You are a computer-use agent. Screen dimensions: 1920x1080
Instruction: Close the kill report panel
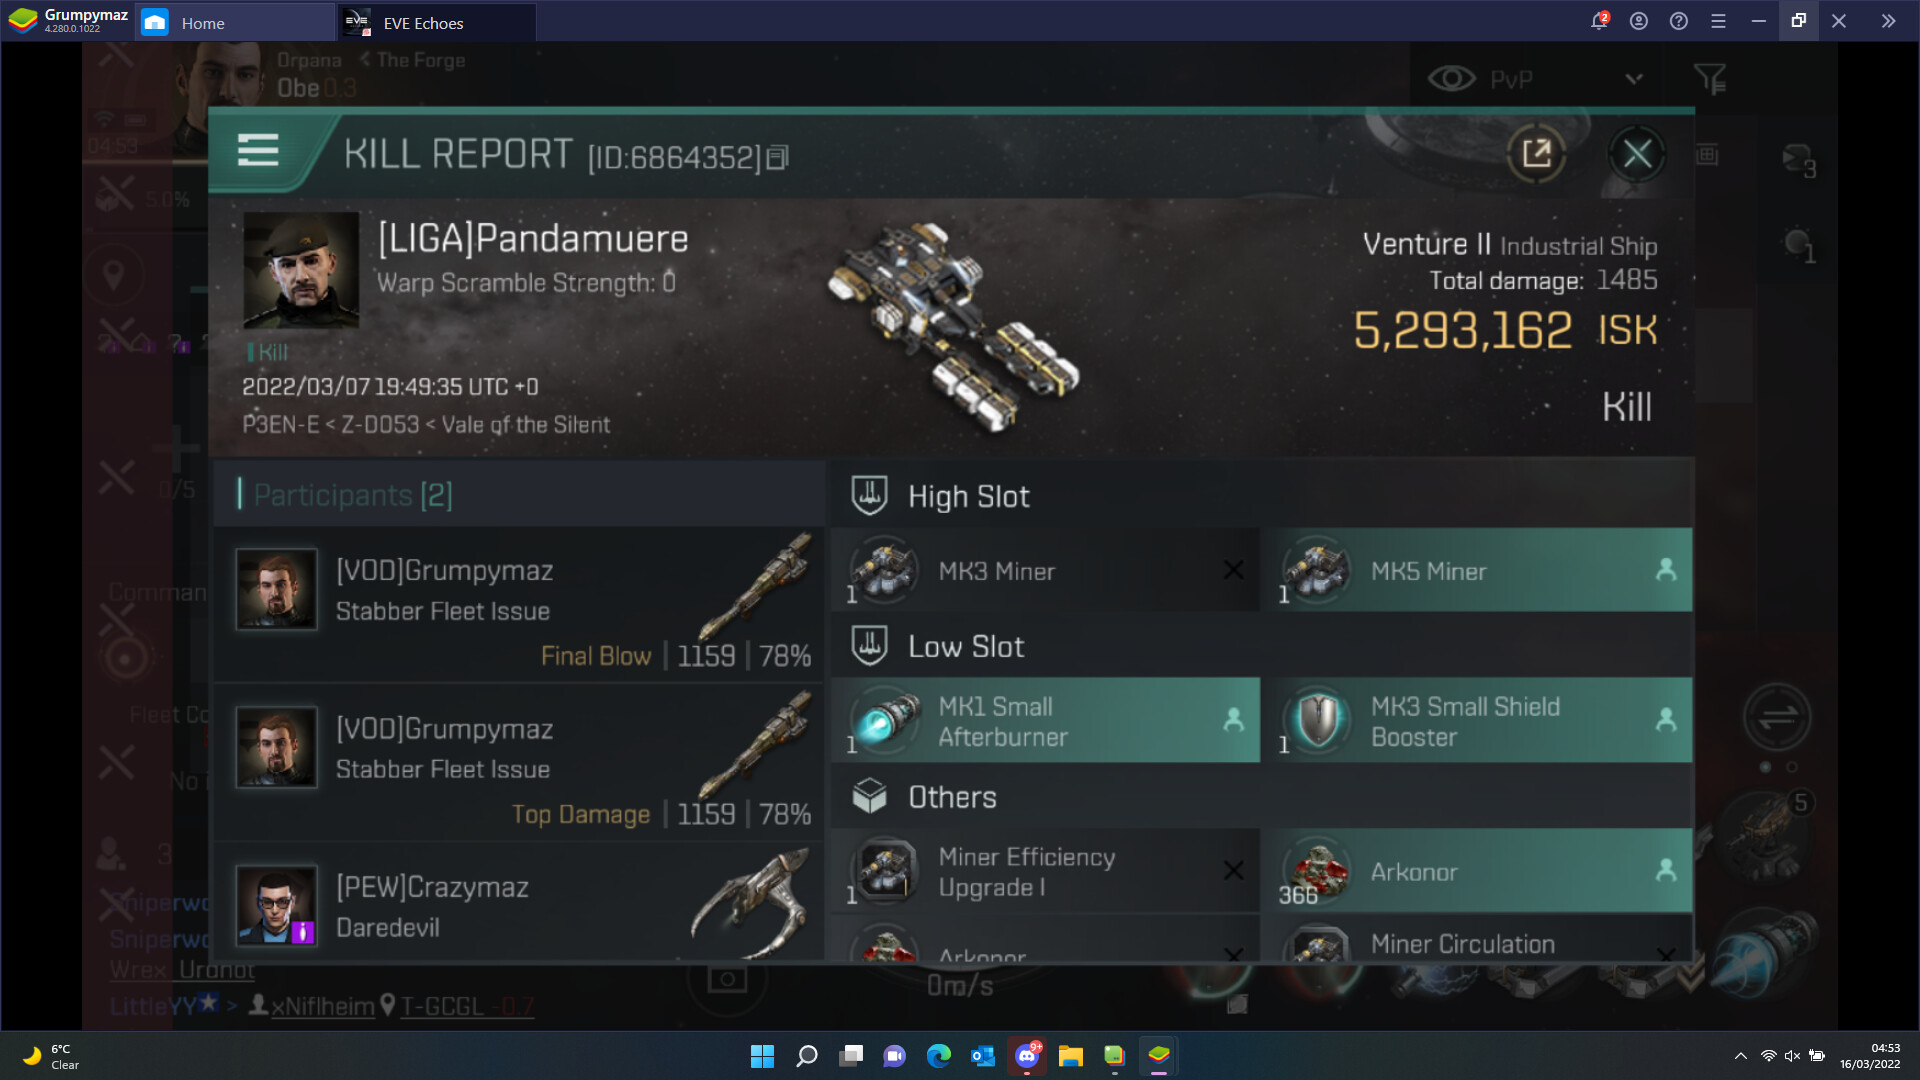click(1636, 154)
